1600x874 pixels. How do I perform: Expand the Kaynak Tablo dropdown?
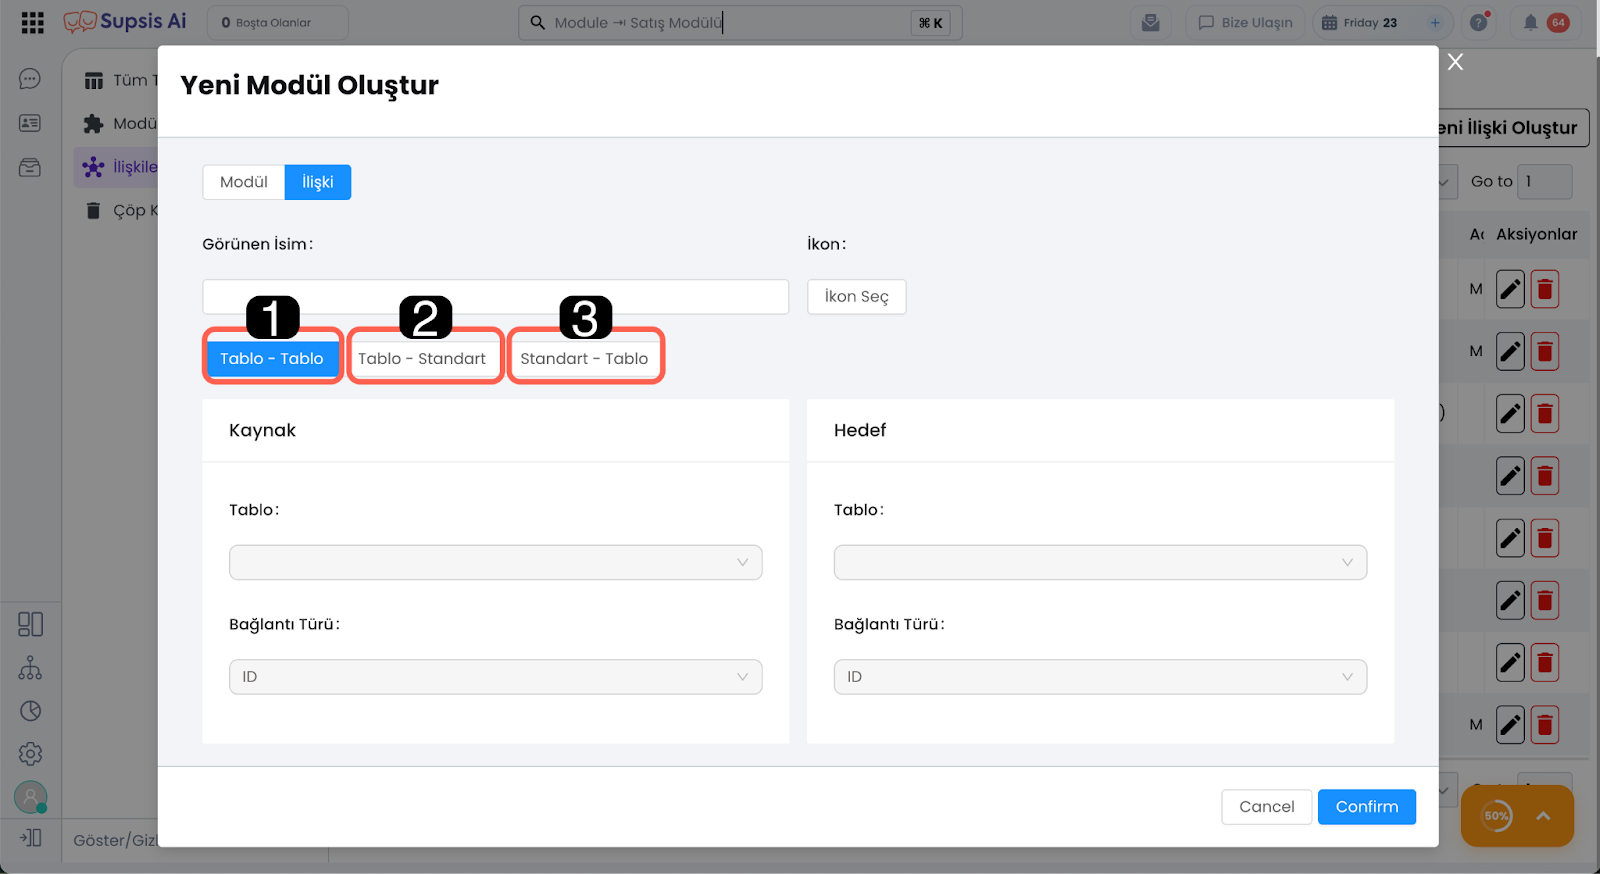click(x=495, y=562)
